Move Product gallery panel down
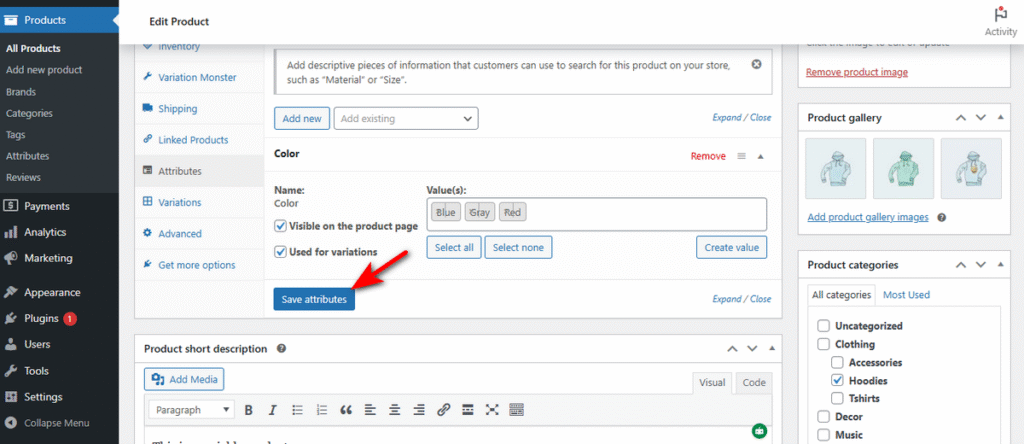Viewport: 1024px width, 444px height. click(981, 118)
